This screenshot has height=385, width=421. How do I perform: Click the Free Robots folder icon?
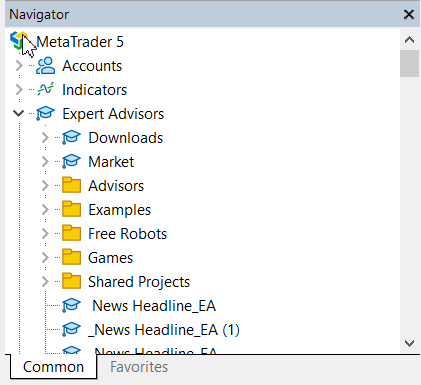click(71, 233)
